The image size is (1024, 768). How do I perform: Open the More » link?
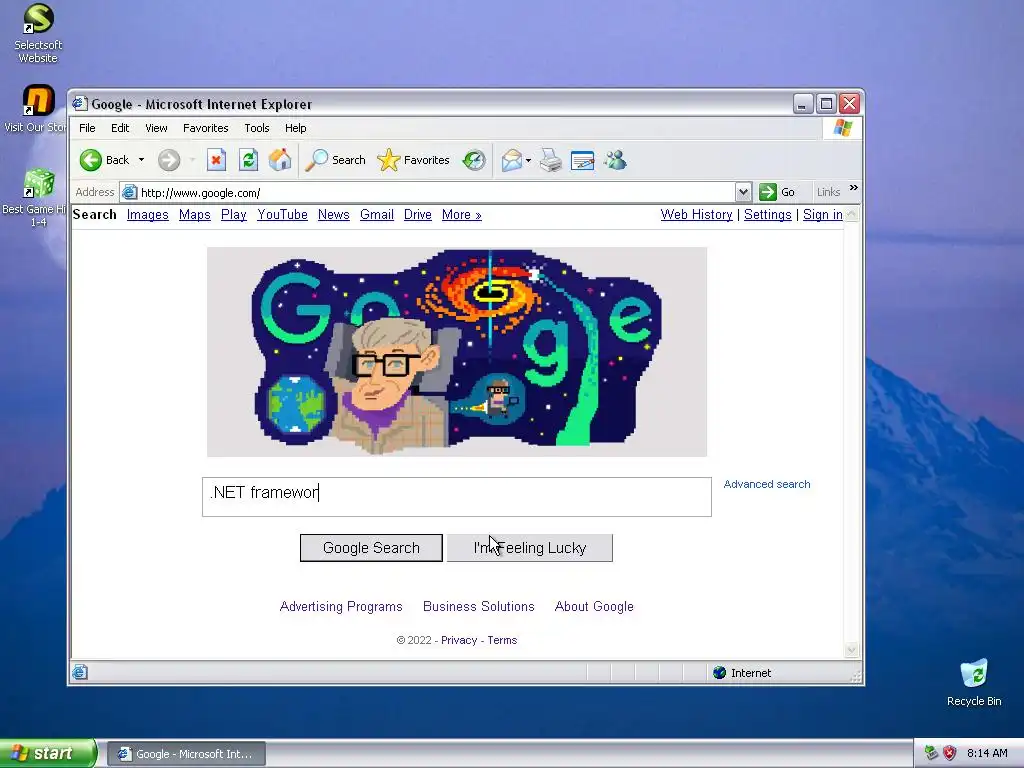[x=462, y=215]
